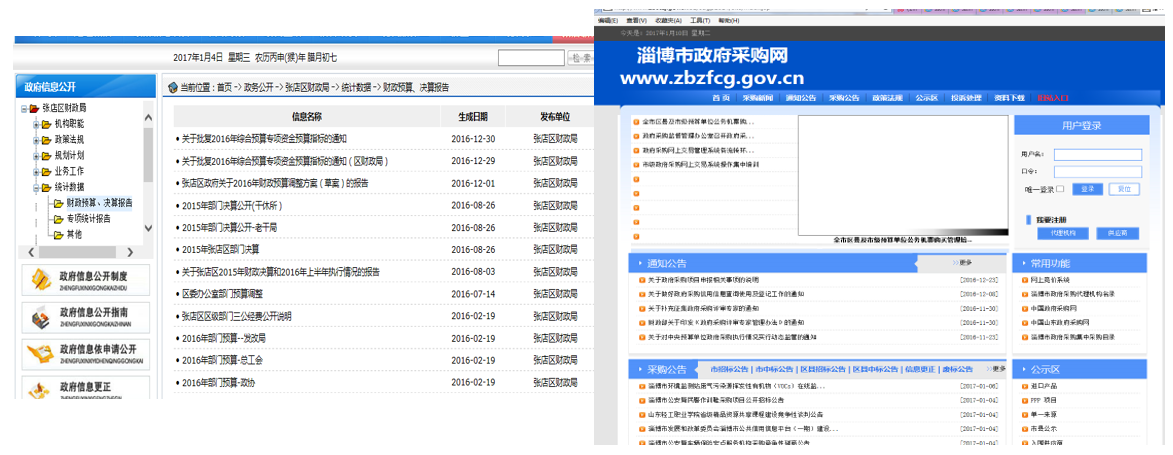Click the horizontal scrollbar under sidebar tree
The image size is (1173, 455).
[80, 252]
